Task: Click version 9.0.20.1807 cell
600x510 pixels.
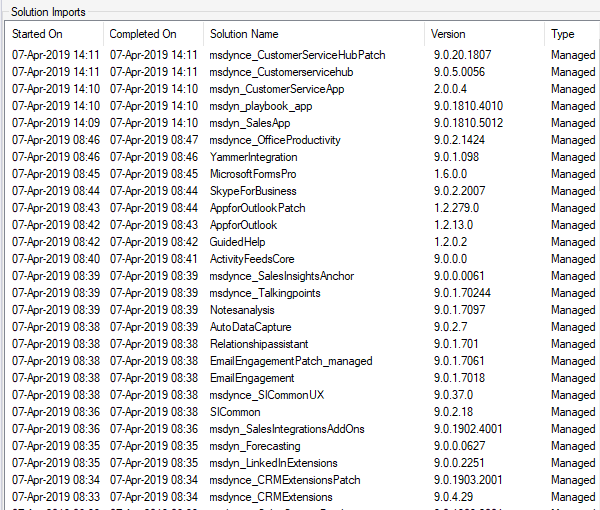Action: point(462,55)
